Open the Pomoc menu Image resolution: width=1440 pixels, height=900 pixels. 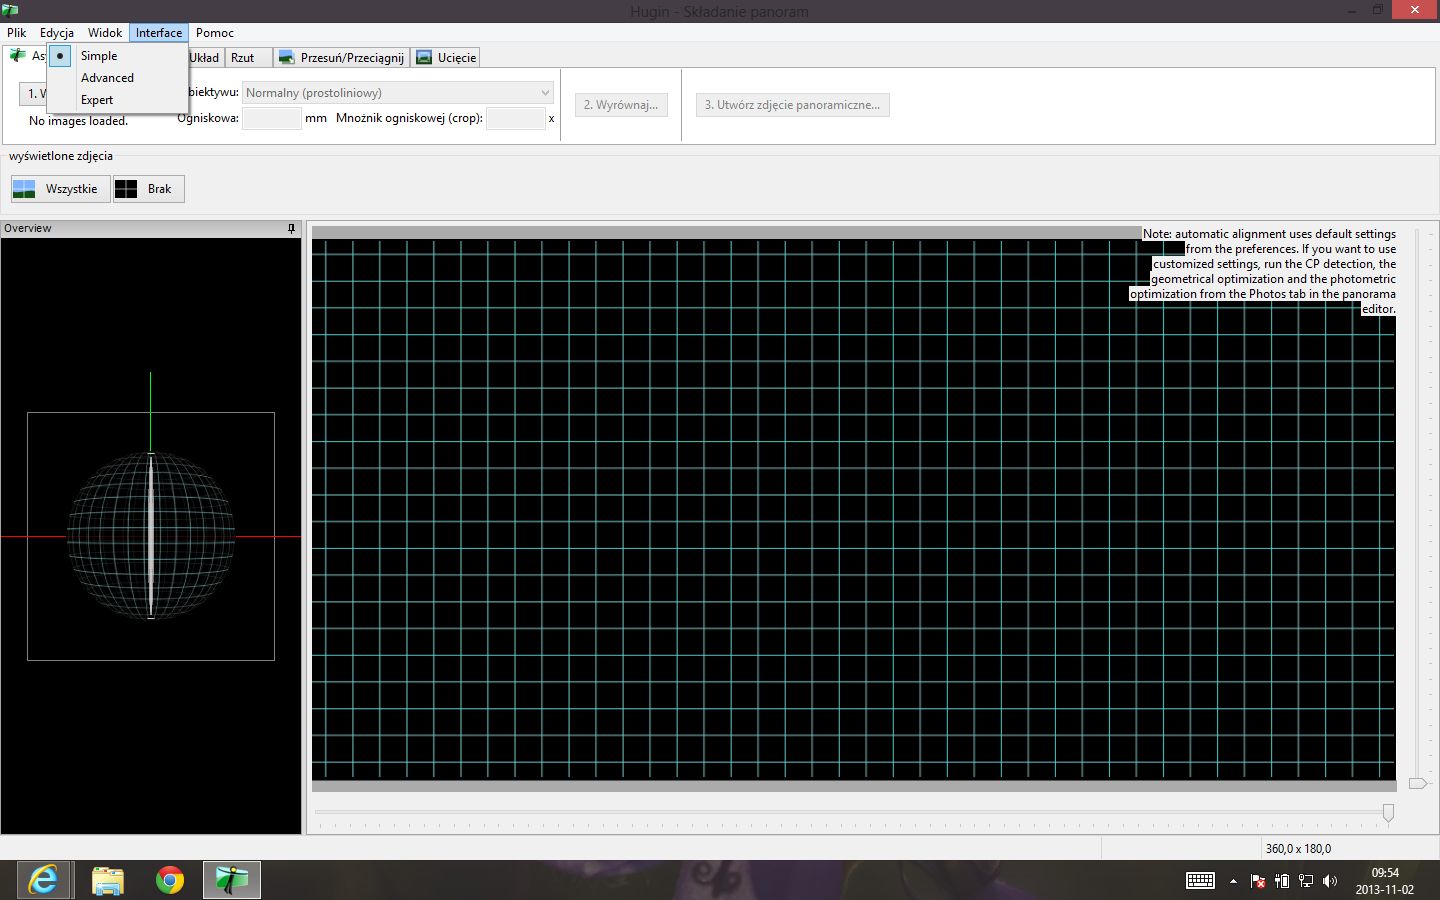pyautogui.click(x=214, y=33)
